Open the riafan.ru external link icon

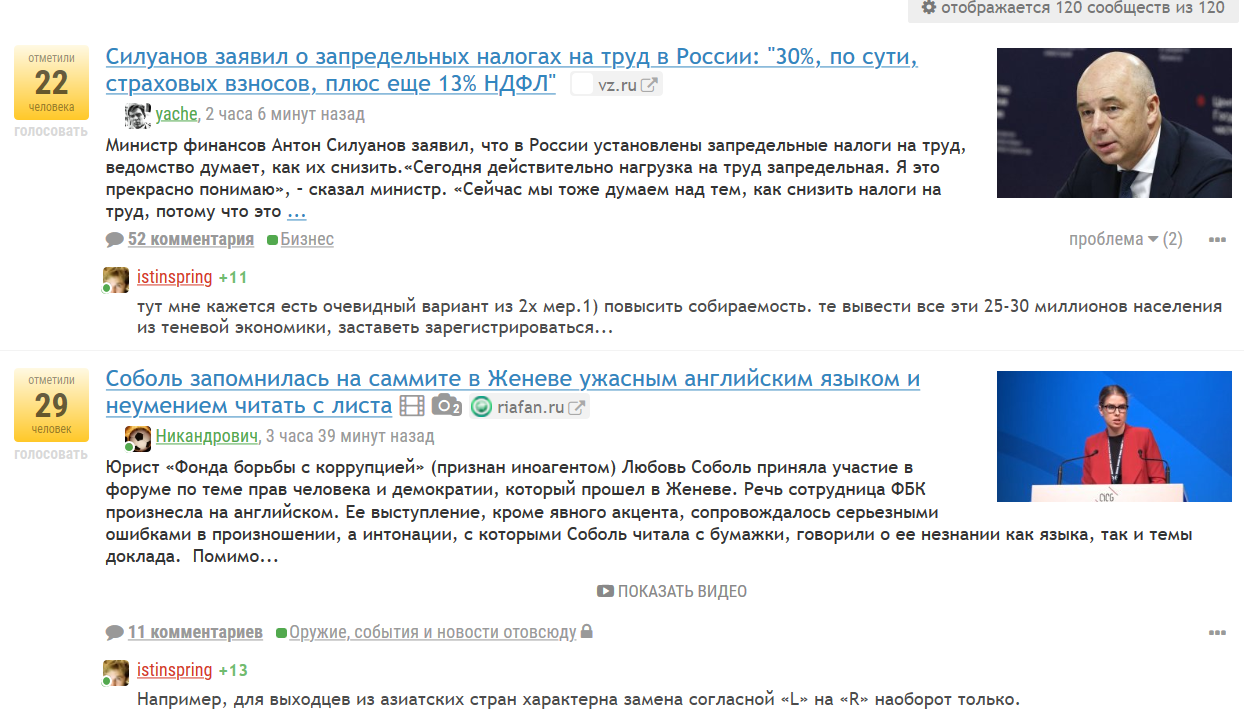(577, 407)
